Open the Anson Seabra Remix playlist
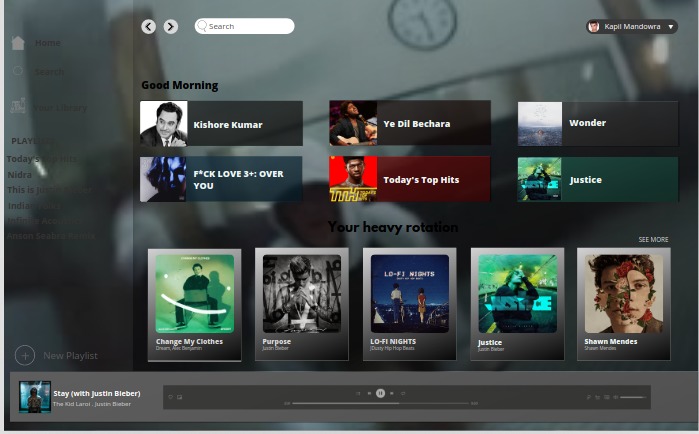699x434 pixels. 50,236
